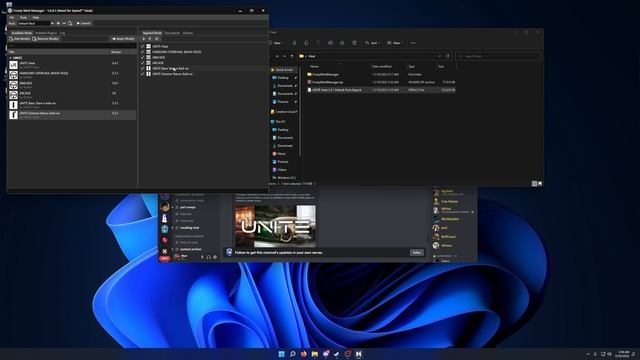Image resolution: width=640 pixels, height=360 pixels.
Task: Move selected applied mod down arrow
Action: (144, 39)
